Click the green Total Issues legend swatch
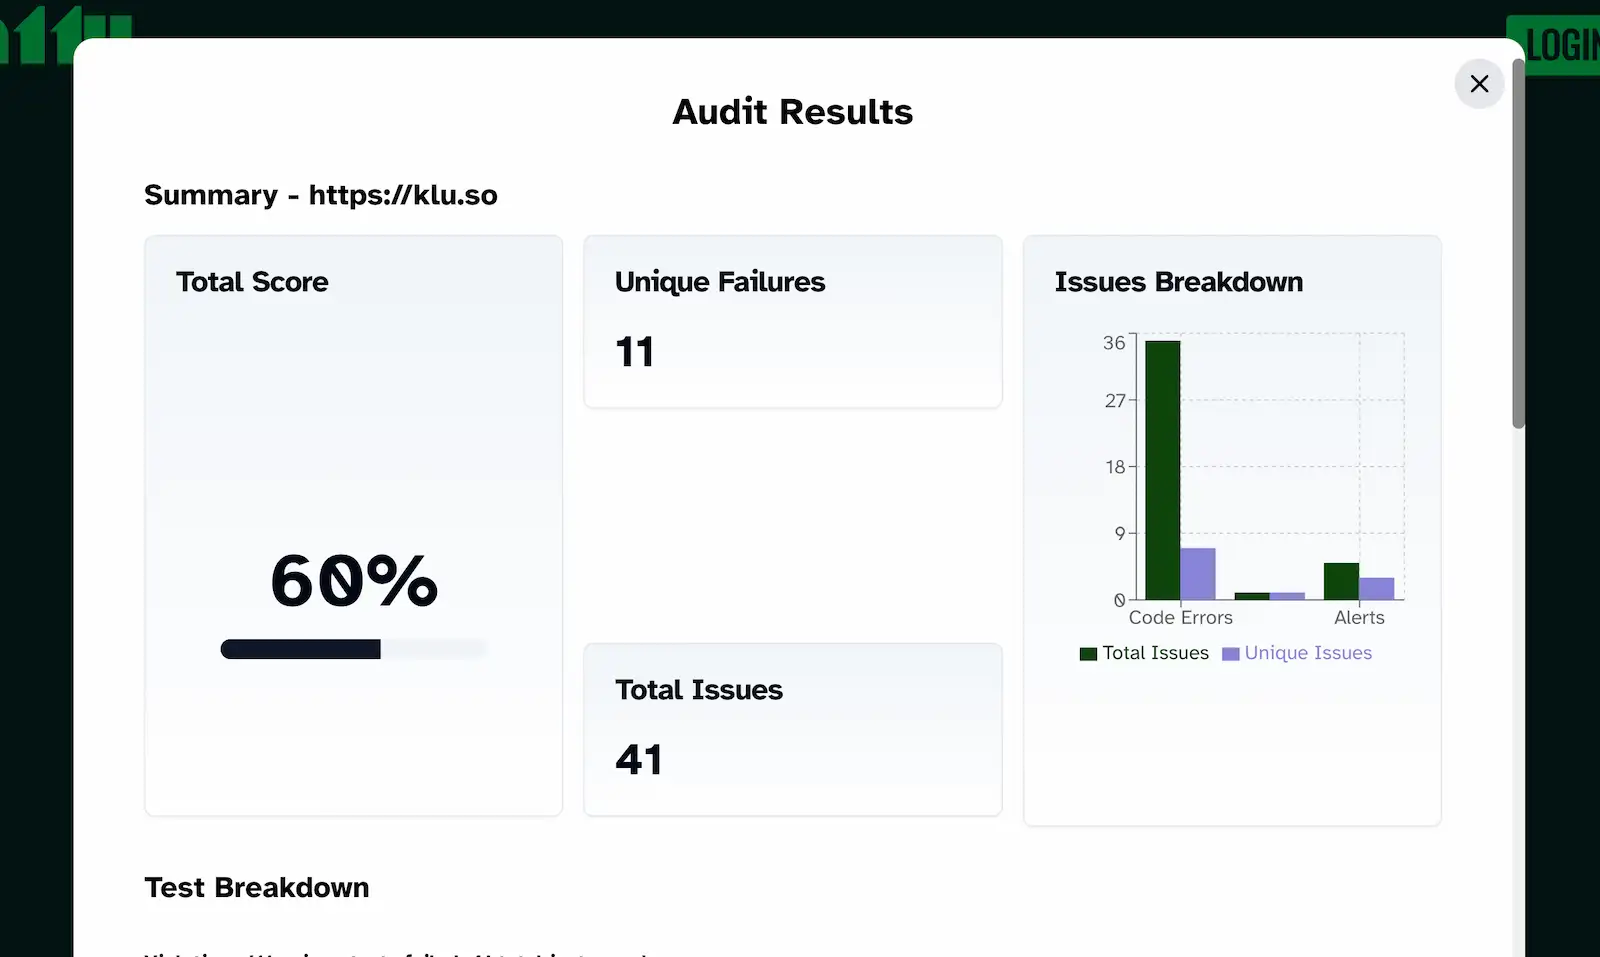The width and height of the screenshot is (1600, 957). [x=1088, y=654]
